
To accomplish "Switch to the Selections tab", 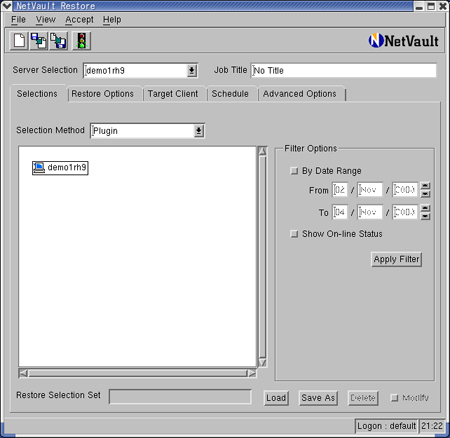I will 37,94.
